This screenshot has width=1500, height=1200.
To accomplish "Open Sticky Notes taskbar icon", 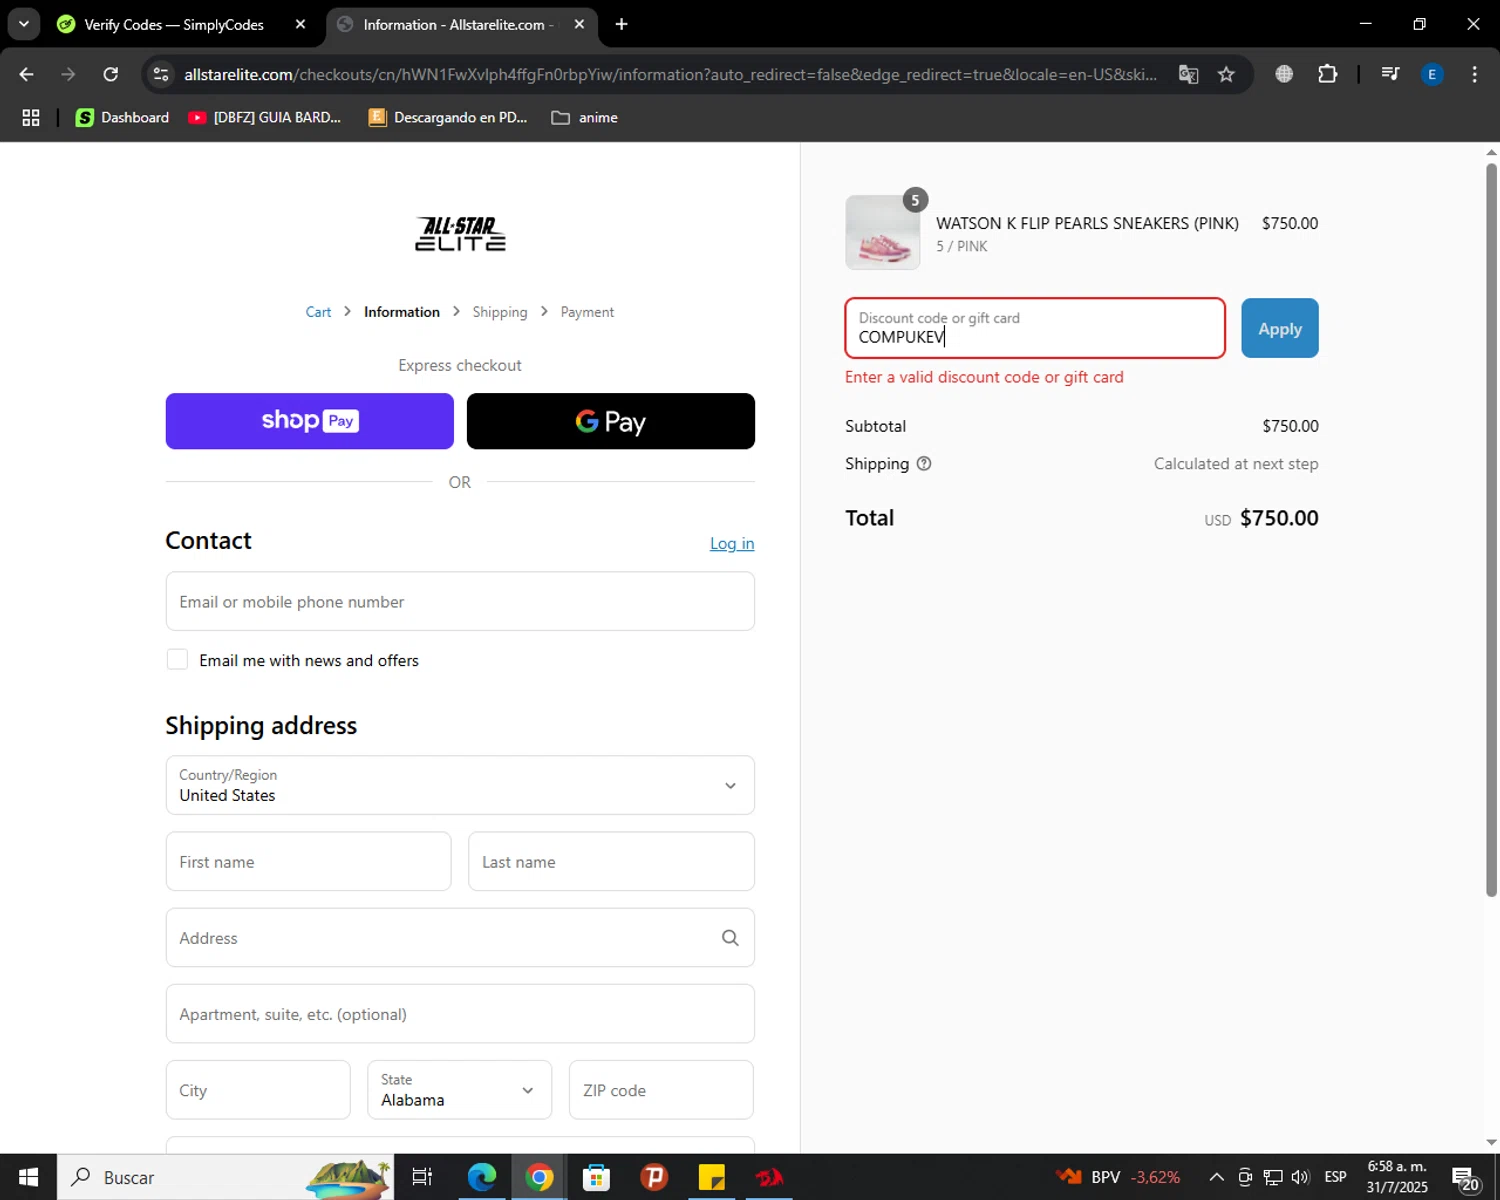I will click(x=711, y=1177).
